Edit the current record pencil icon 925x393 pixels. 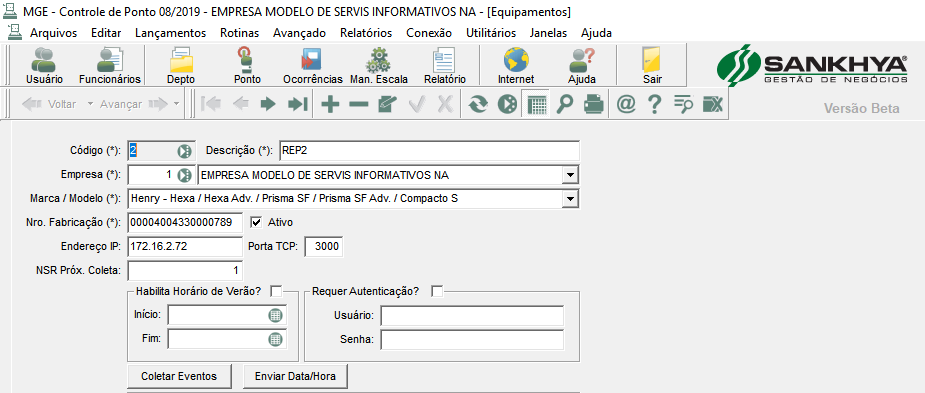(387, 104)
